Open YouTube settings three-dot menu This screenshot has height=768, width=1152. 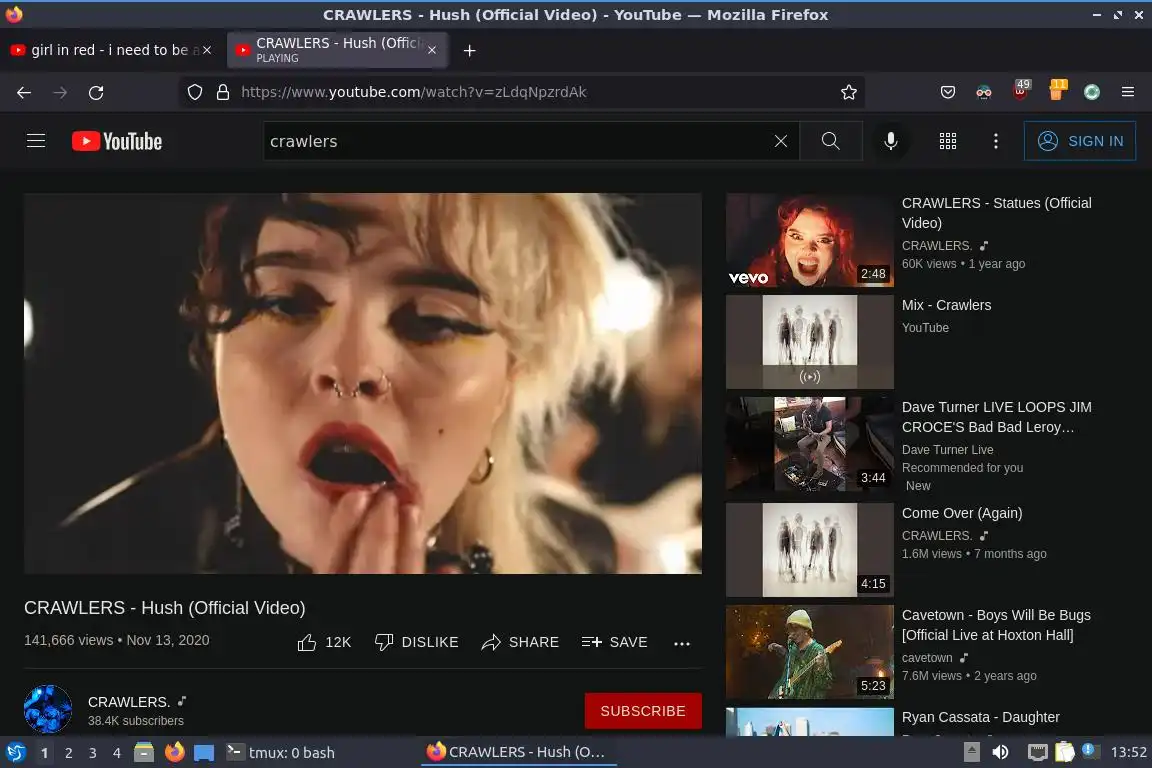996,141
